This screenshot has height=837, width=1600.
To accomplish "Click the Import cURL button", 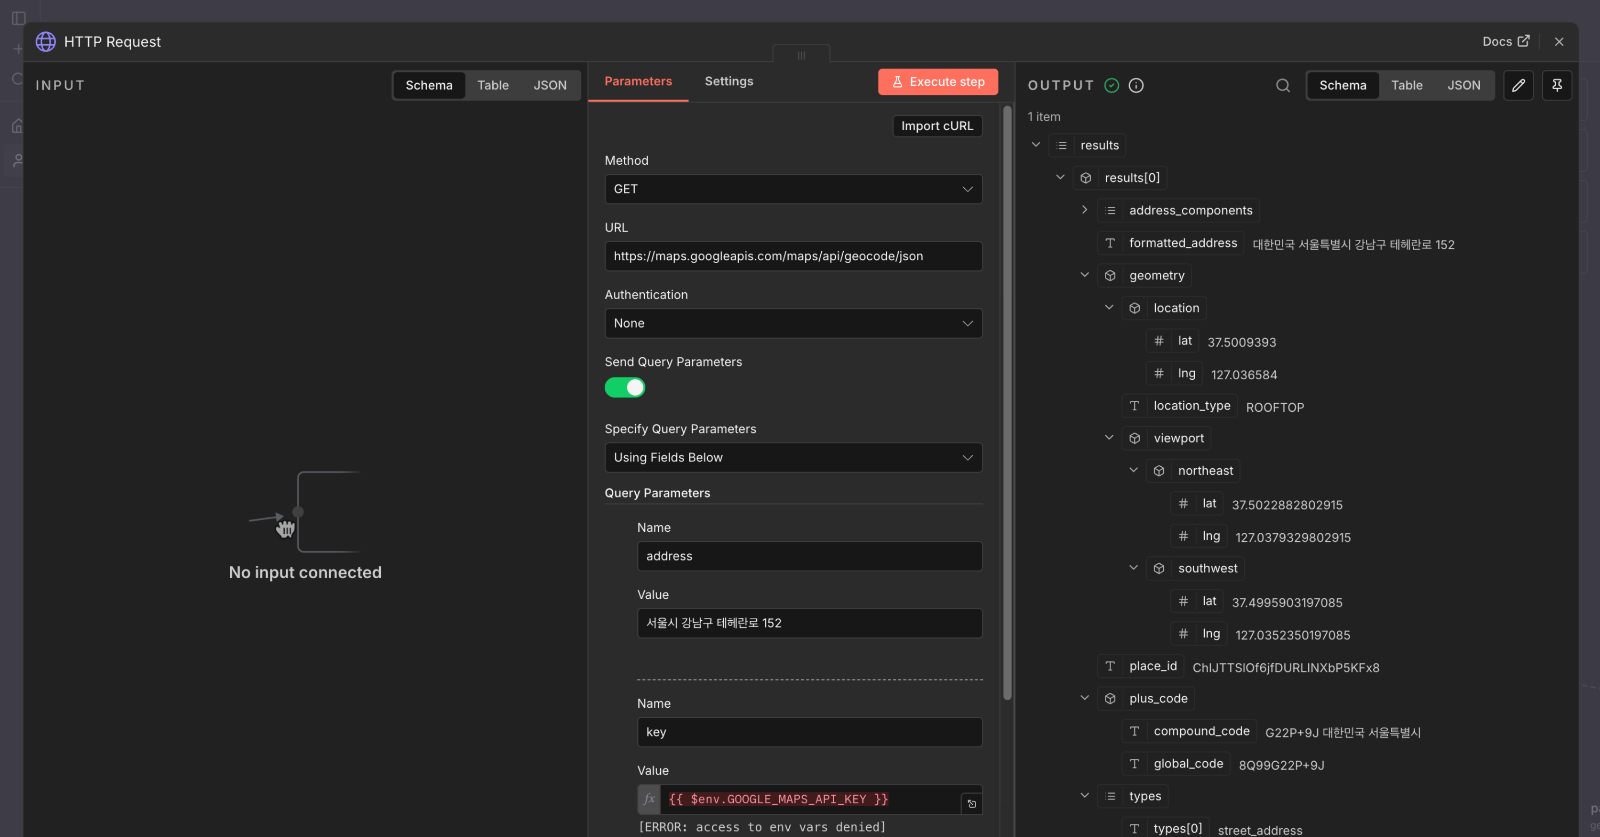I will (937, 126).
